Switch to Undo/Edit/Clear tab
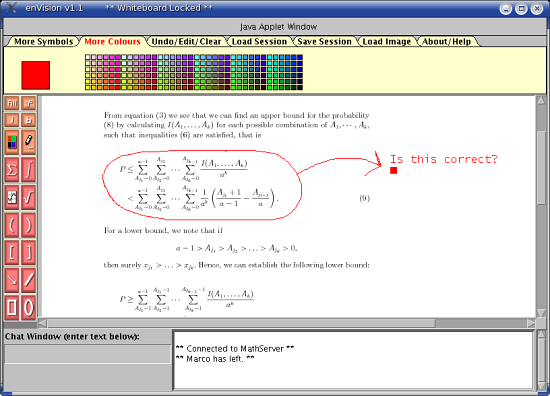Screen dimensions: 550x396 (186, 41)
